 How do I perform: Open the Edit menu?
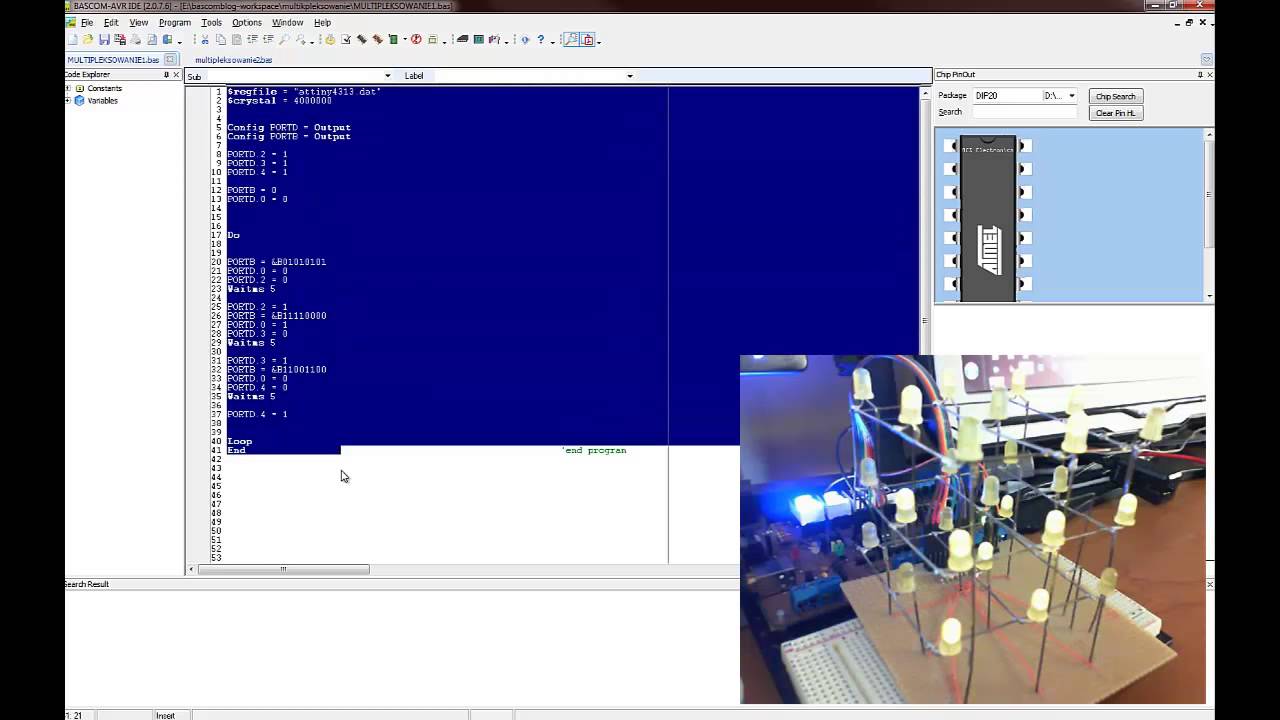coord(111,22)
